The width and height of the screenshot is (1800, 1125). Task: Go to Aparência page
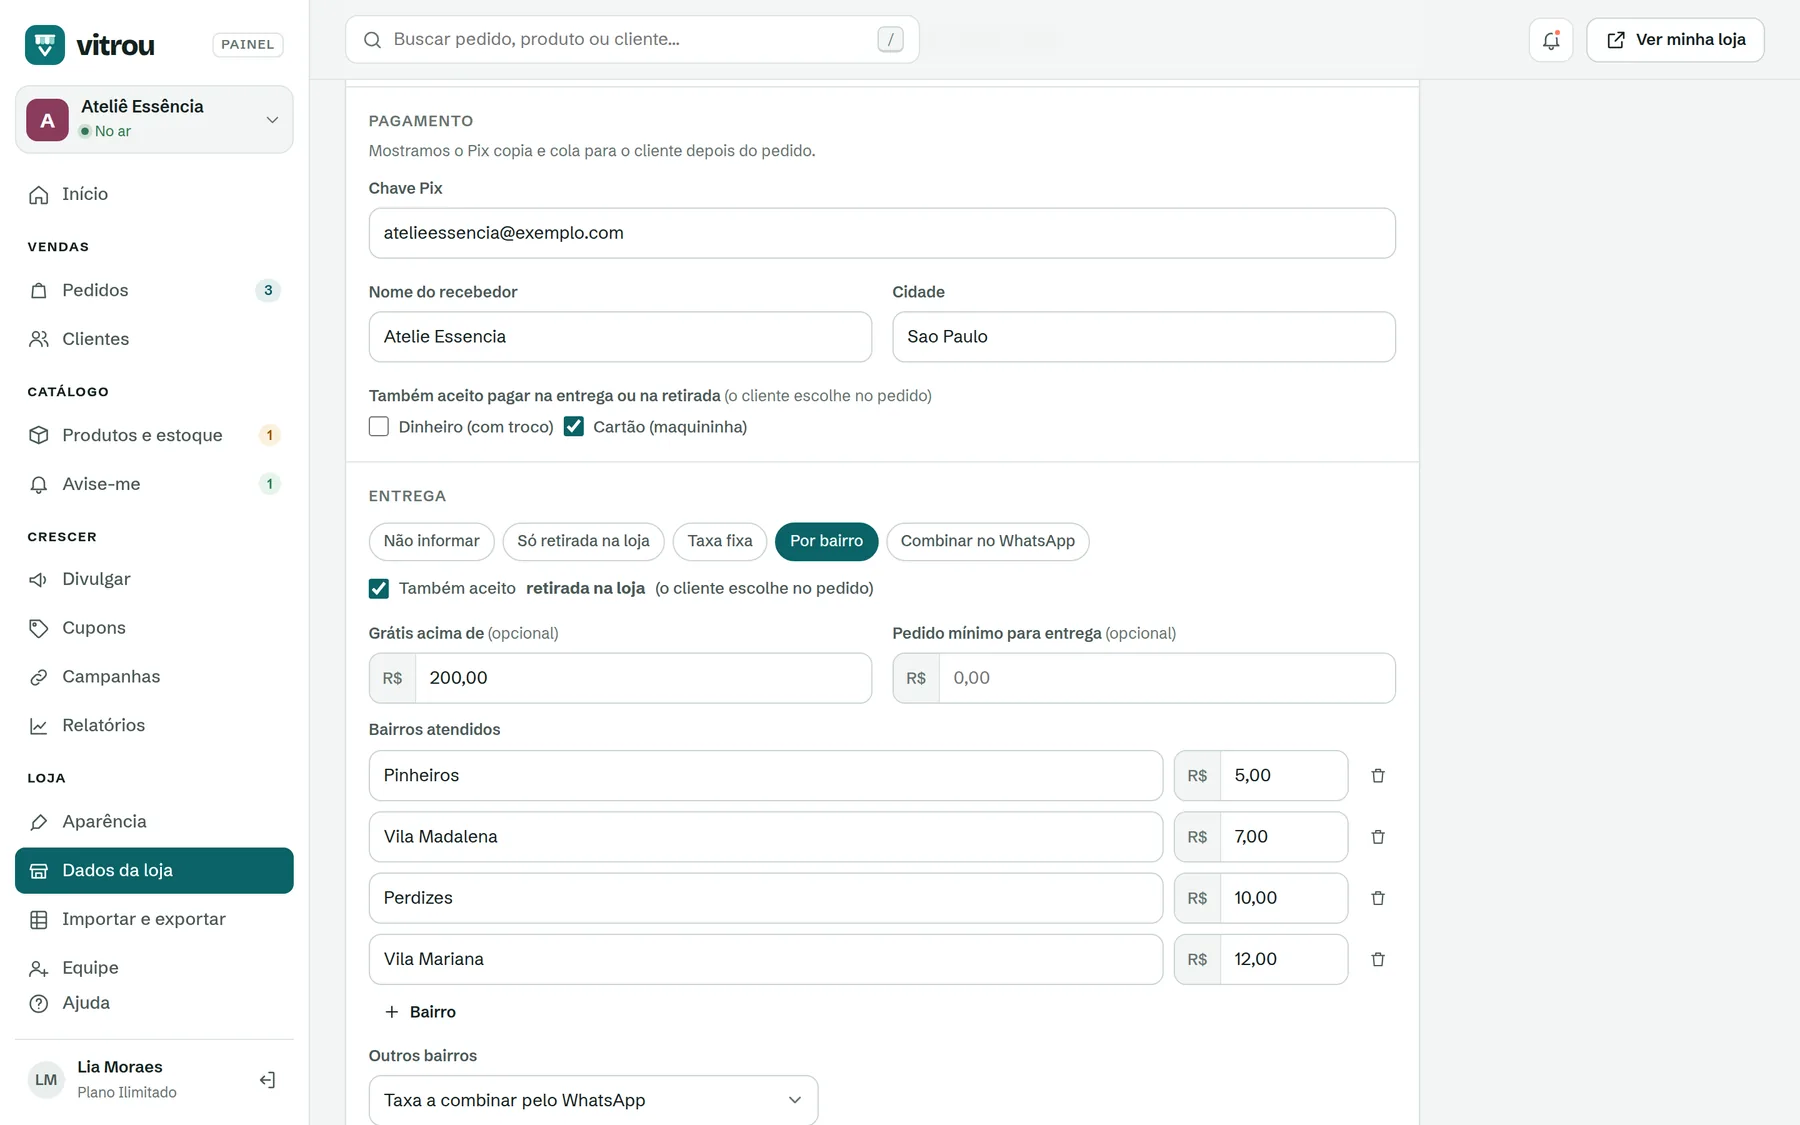pyautogui.click(x=154, y=822)
